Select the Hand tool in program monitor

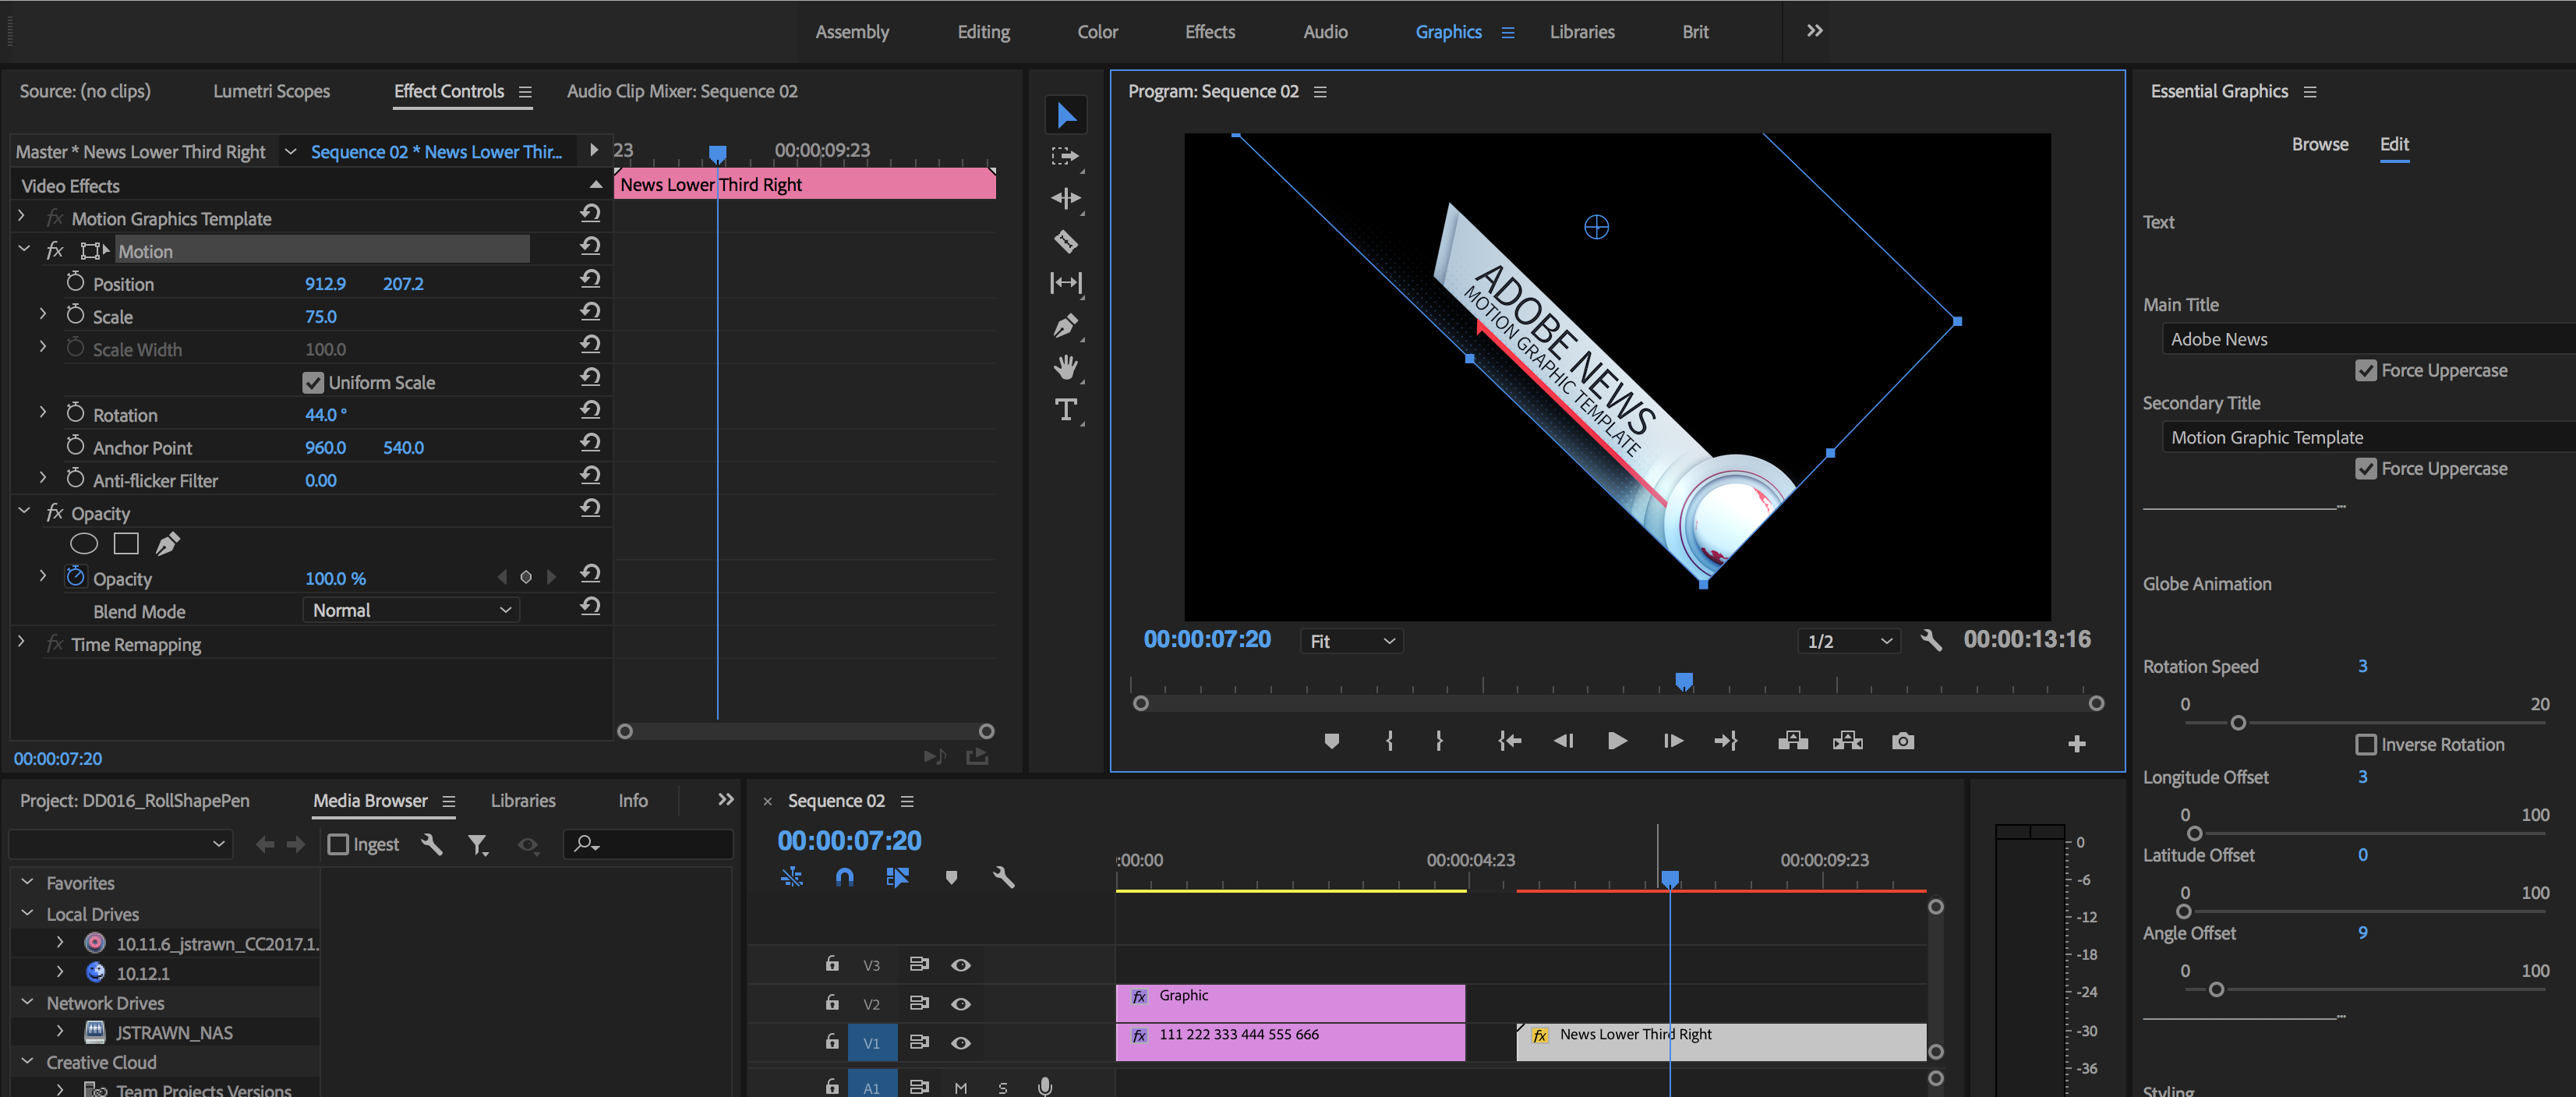1065,365
